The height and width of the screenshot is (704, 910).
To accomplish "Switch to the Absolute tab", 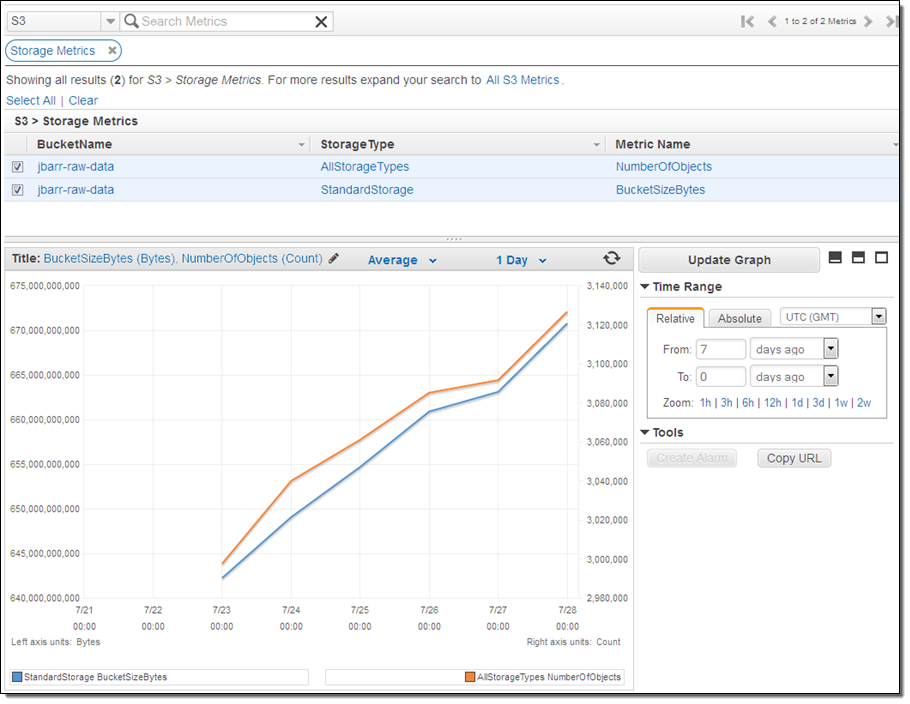I will [740, 318].
